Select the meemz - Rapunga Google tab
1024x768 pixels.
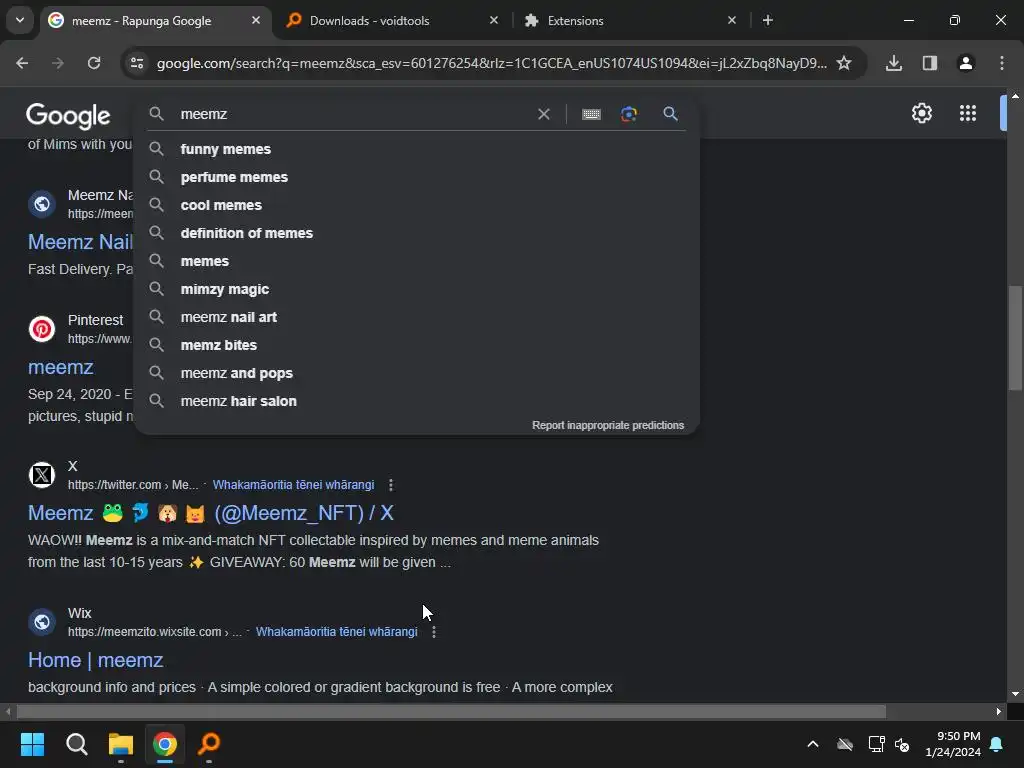tap(157, 21)
